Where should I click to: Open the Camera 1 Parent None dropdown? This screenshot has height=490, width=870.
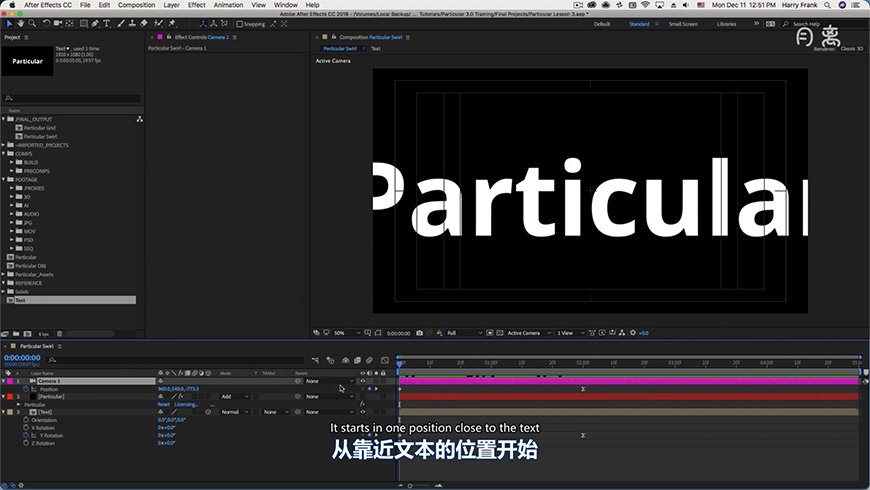[x=330, y=381]
